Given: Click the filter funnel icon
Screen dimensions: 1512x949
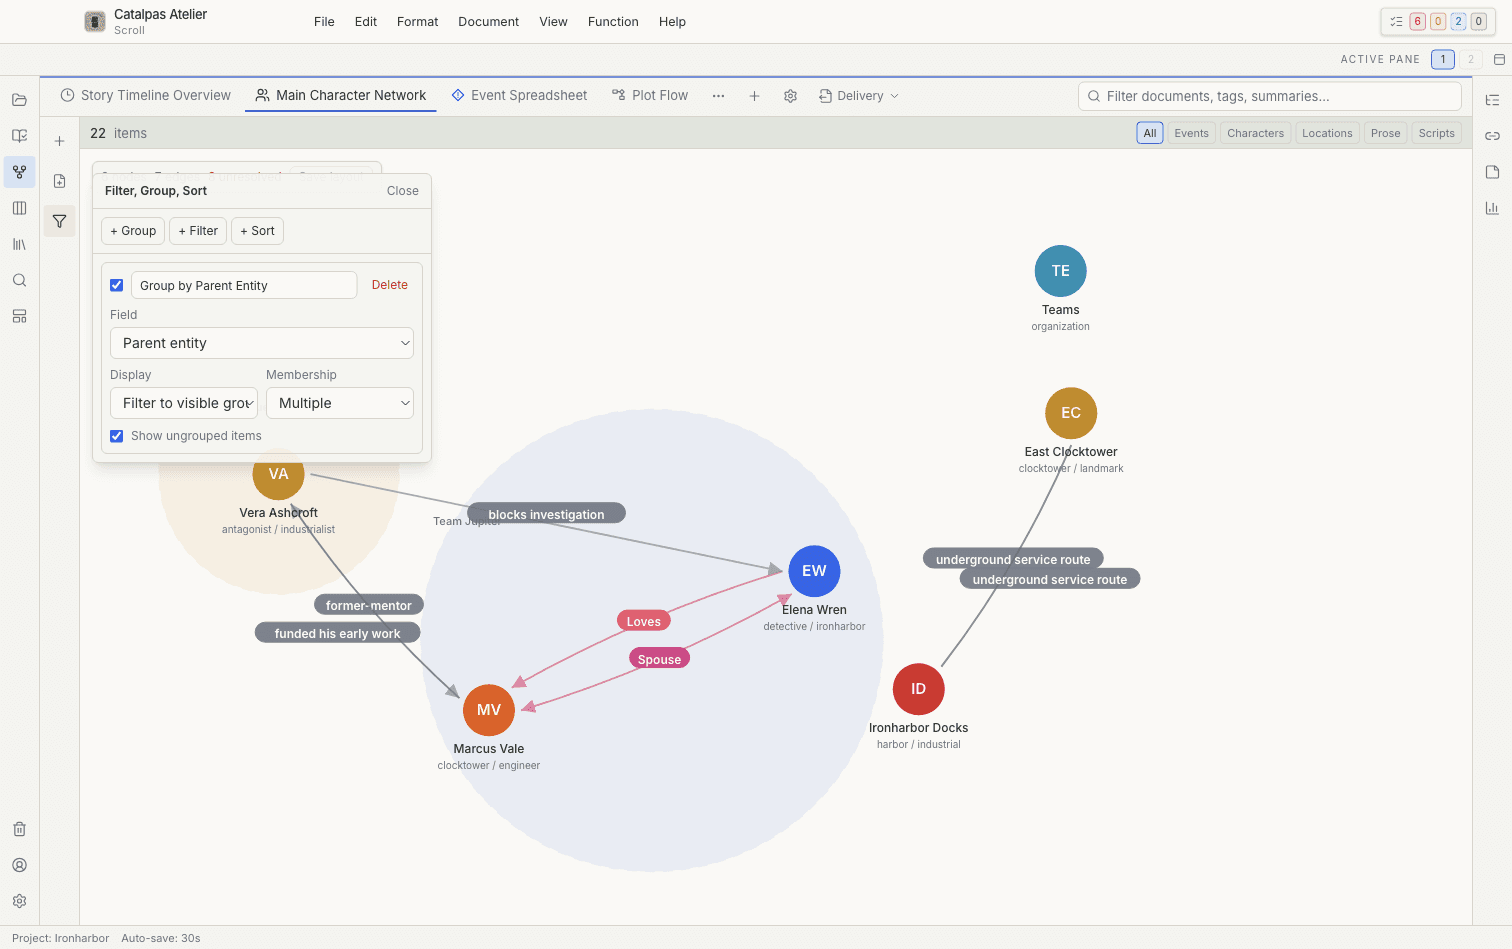Looking at the screenshot, I should coord(59,221).
